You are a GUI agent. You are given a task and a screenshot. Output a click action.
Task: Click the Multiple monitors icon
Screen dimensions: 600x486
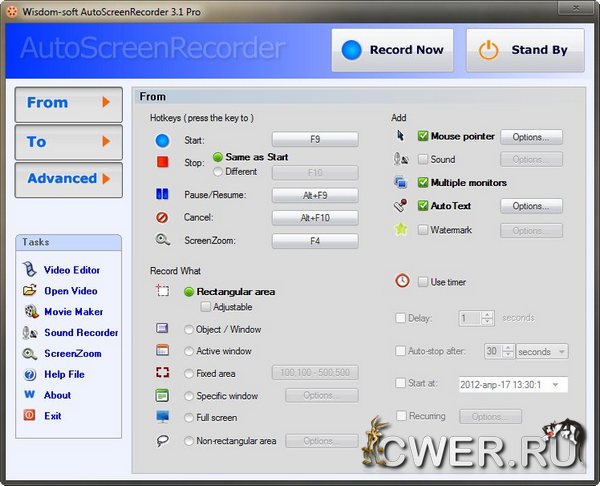coord(401,182)
